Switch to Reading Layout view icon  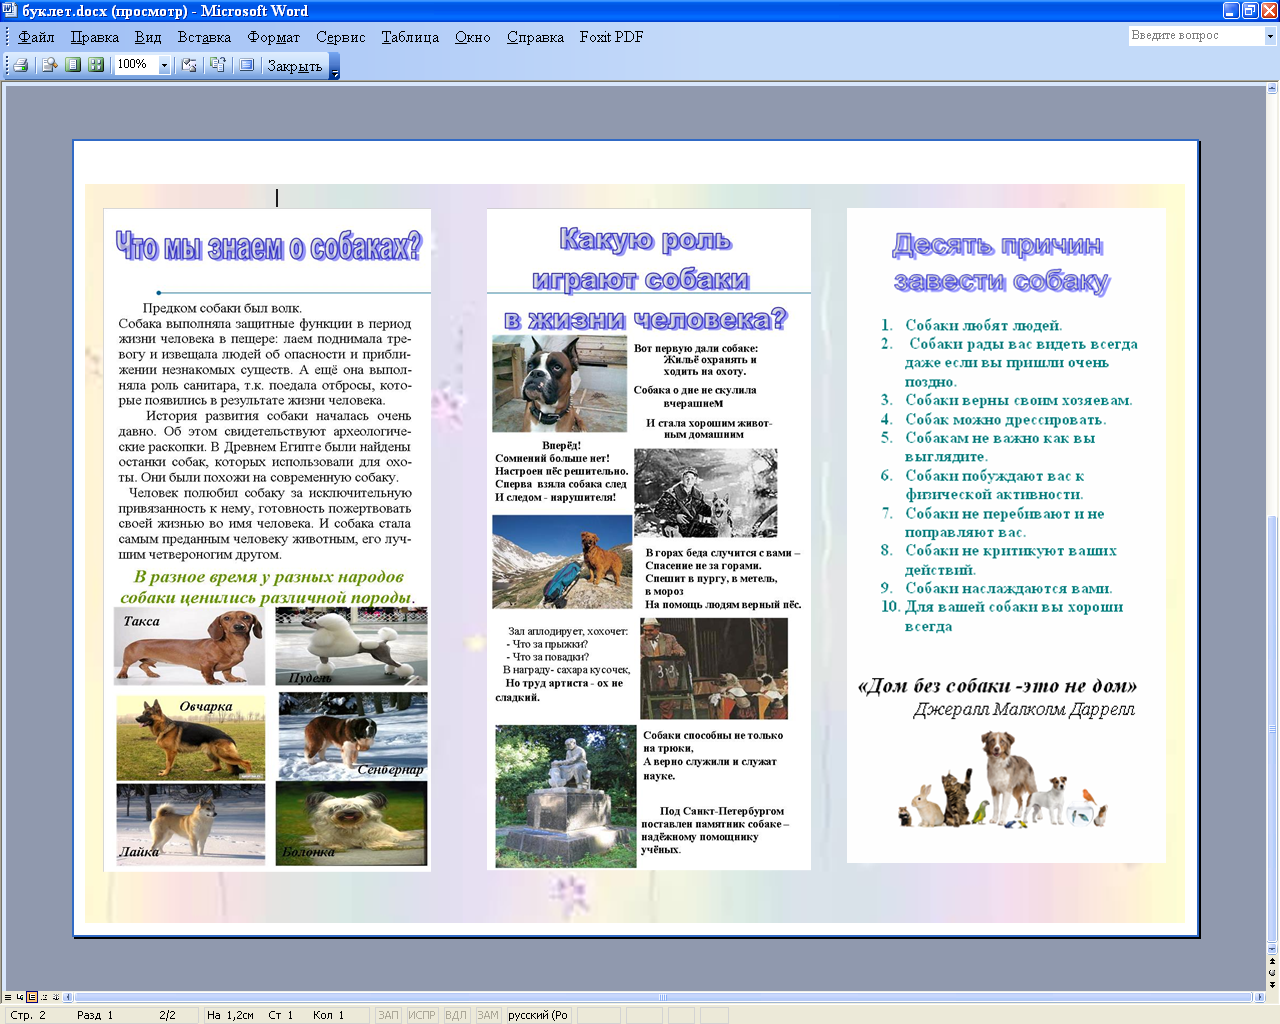click(56, 997)
